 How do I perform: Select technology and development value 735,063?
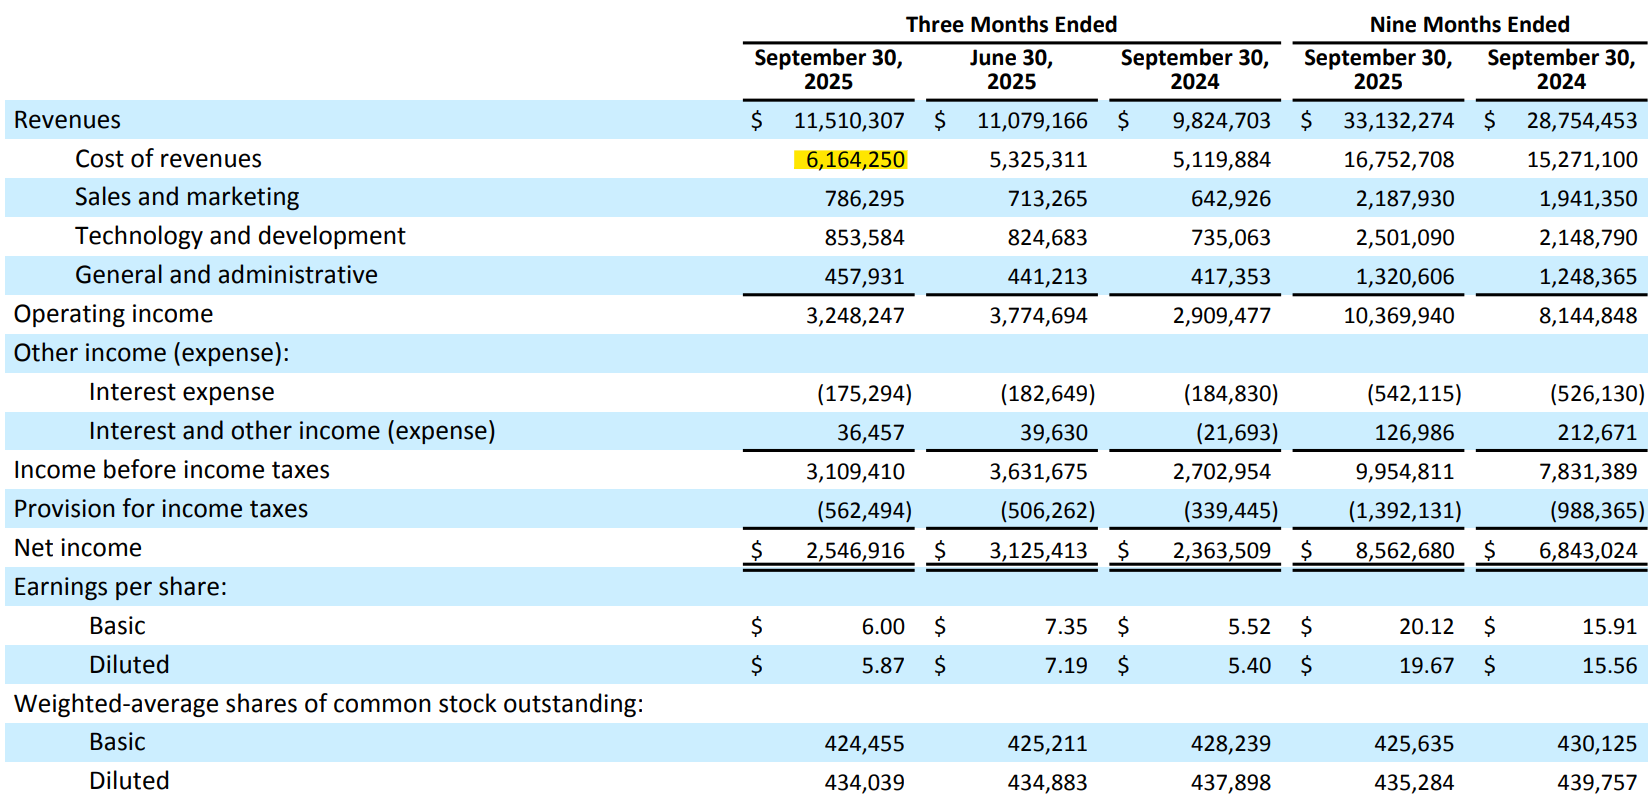click(x=1230, y=238)
